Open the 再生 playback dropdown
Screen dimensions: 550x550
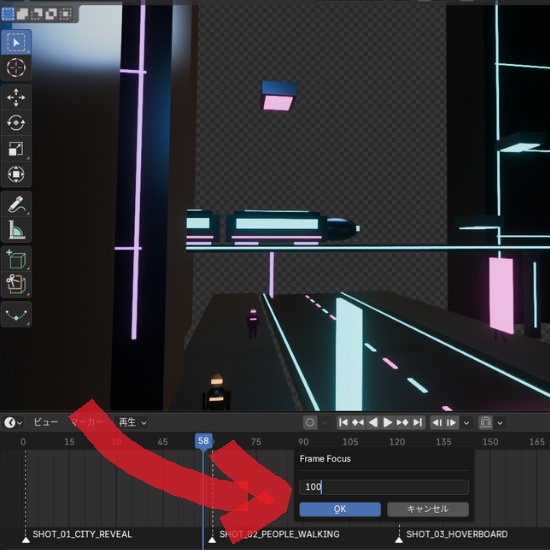pyautogui.click(x=132, y=422)
